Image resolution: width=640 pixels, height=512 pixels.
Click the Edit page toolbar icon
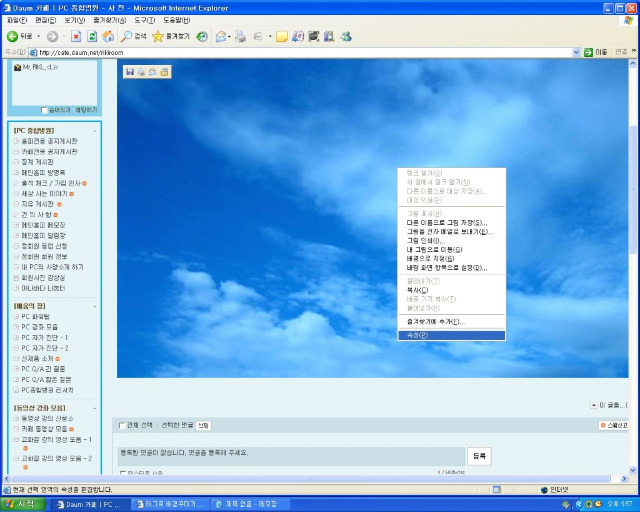[x=258, y=37]
